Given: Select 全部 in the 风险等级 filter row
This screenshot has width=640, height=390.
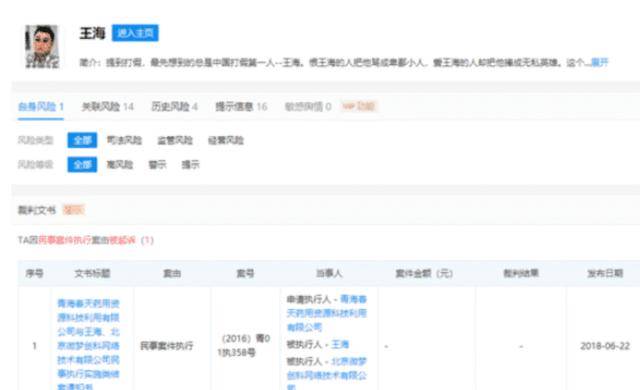Looking at the screenshot, I should point(82,165).
